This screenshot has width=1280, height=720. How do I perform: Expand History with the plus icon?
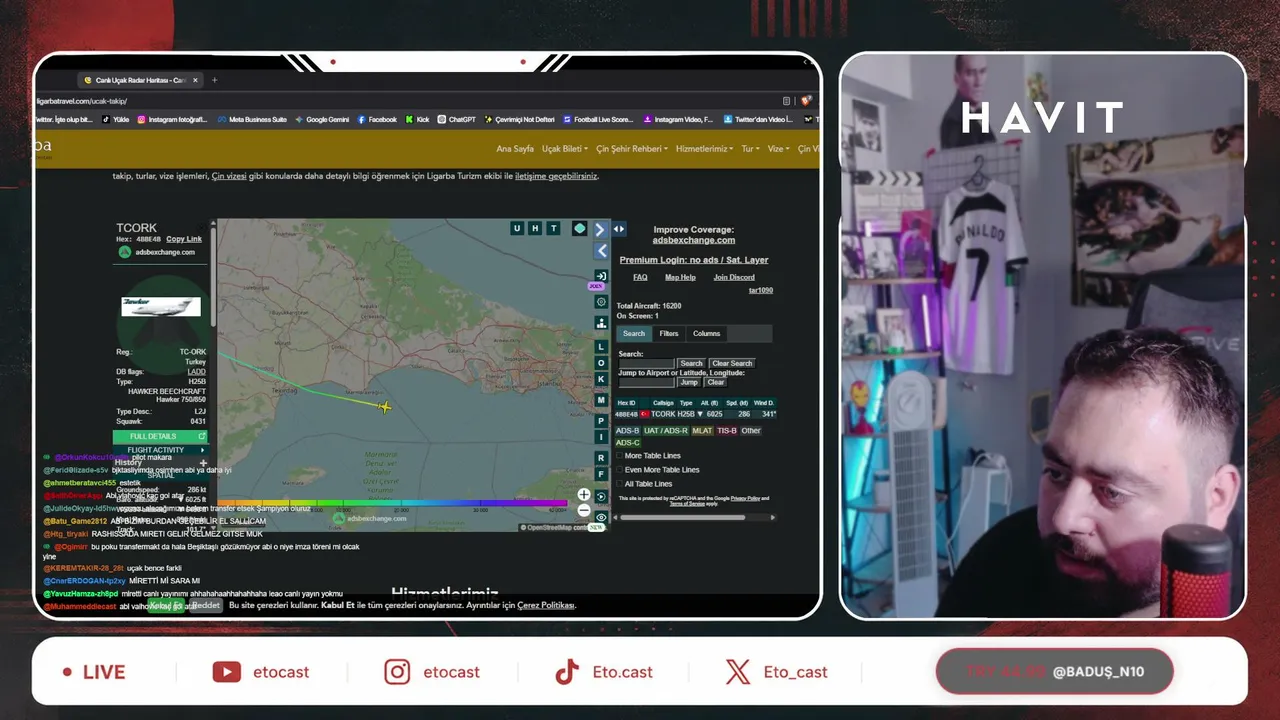pos(203,463)
